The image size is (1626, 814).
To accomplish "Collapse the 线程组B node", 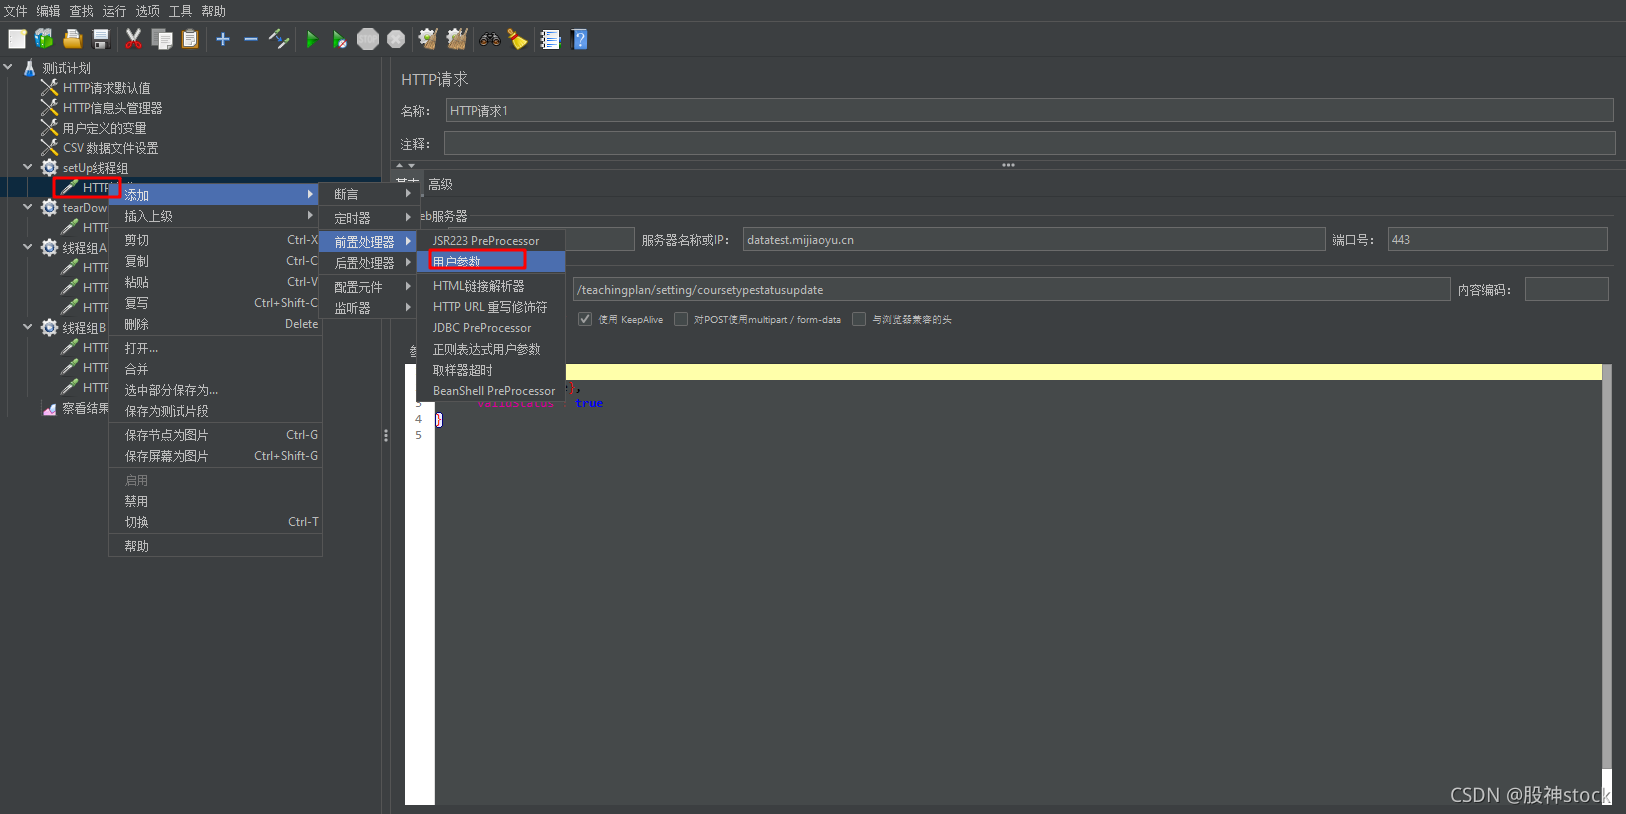I will pyautogui.click(x=28, y=327).
